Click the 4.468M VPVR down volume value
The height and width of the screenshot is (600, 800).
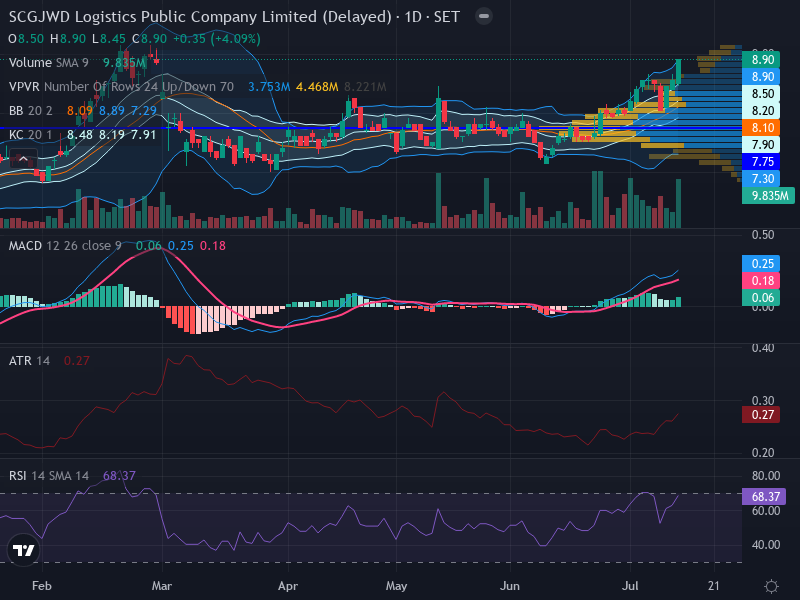317,87
